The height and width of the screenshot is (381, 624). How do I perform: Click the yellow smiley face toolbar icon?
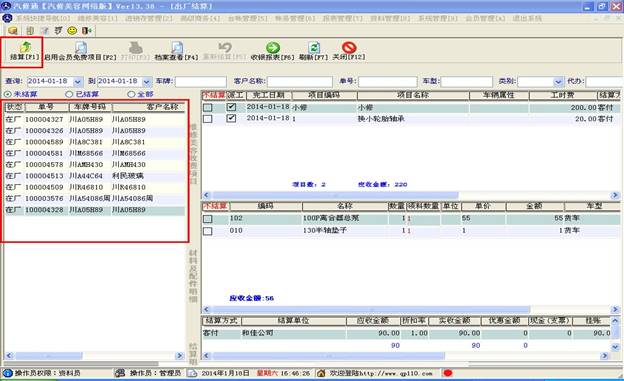click(x=72, y=30)
